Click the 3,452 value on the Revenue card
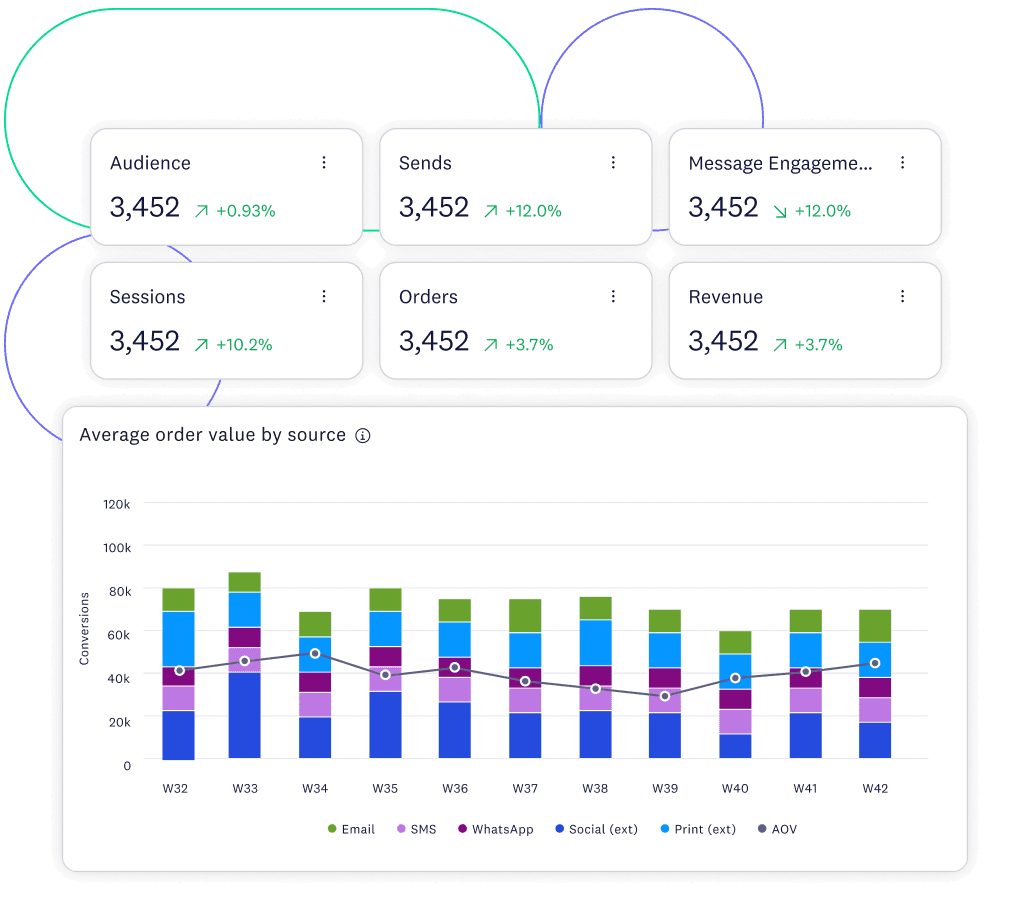This screenshot has width=1010, height=910. (723, 344)
